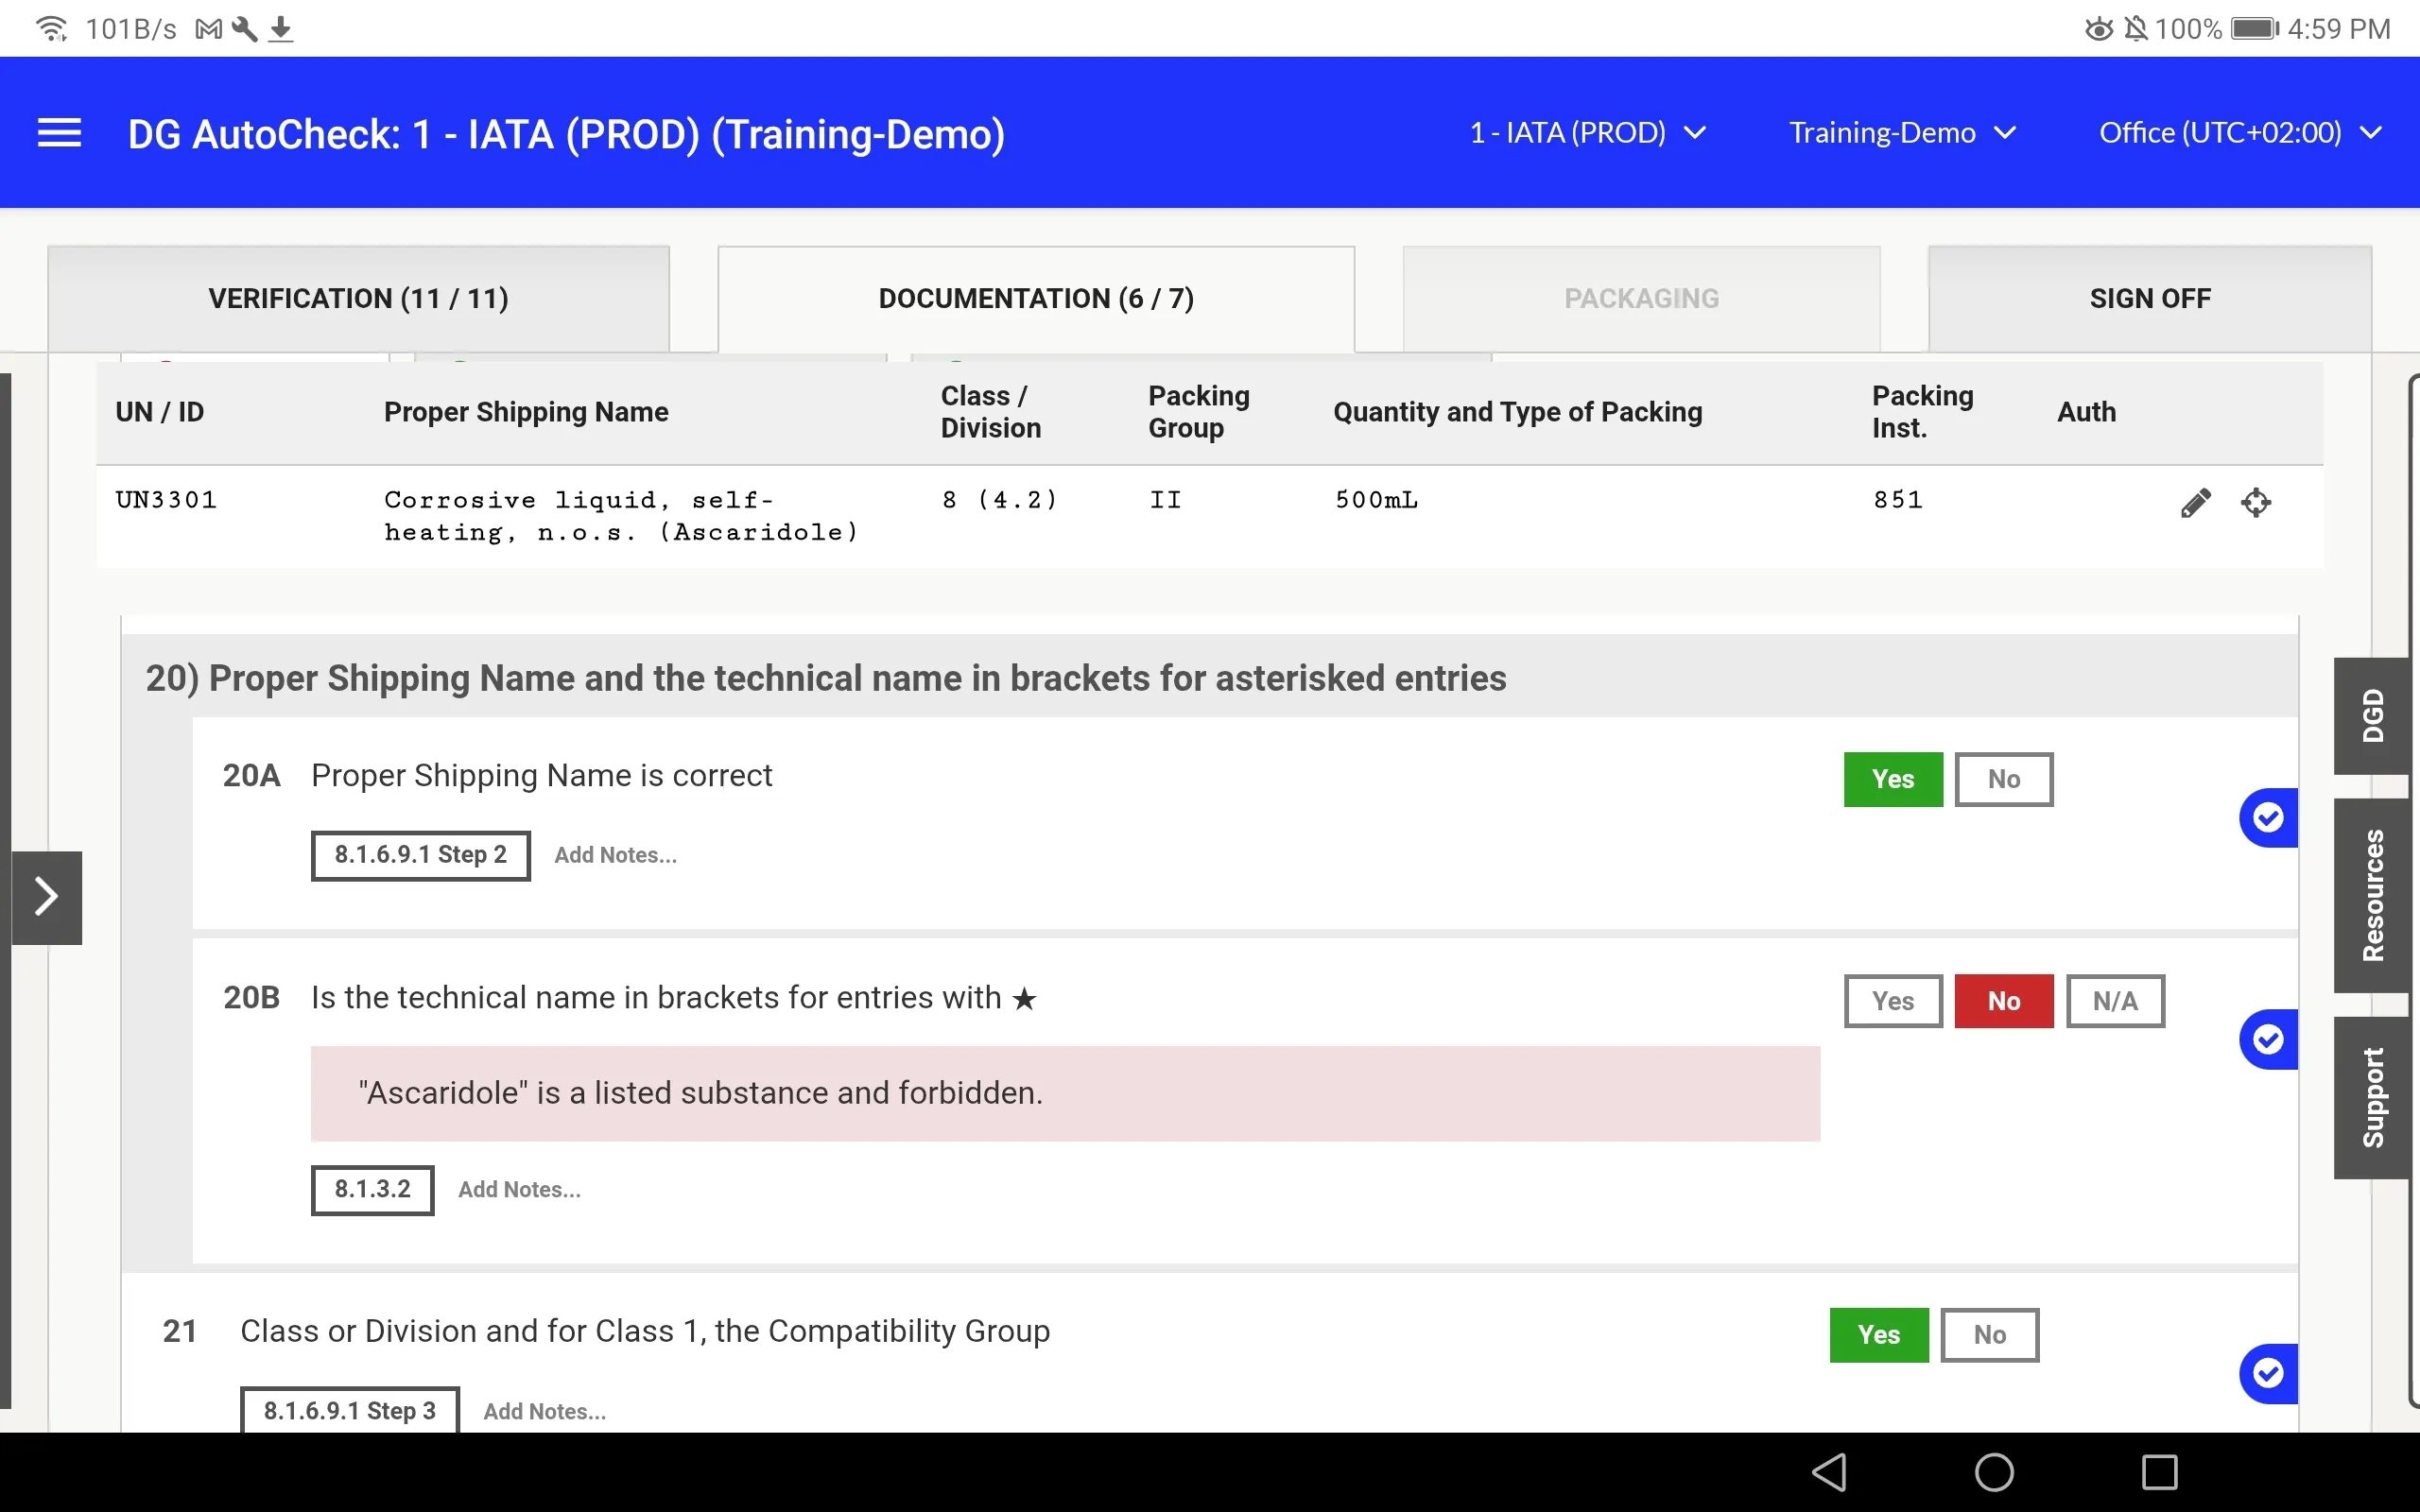Image resolution: width=2420 pixels, height=1512 pixels.
Task: Open the Support side panel tab
Action: 2373,1097
